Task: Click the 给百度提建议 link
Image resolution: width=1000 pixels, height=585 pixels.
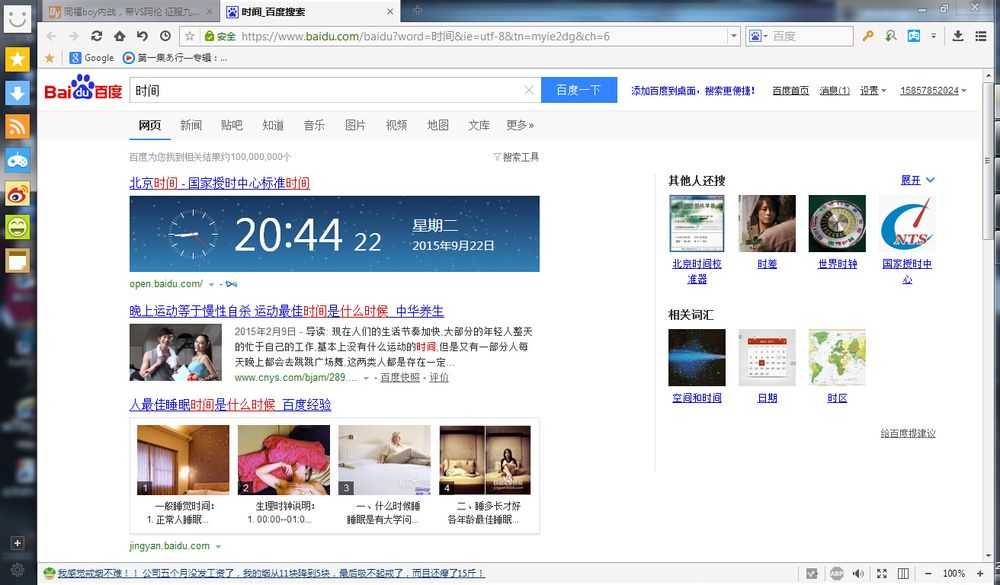Action: 908,433
